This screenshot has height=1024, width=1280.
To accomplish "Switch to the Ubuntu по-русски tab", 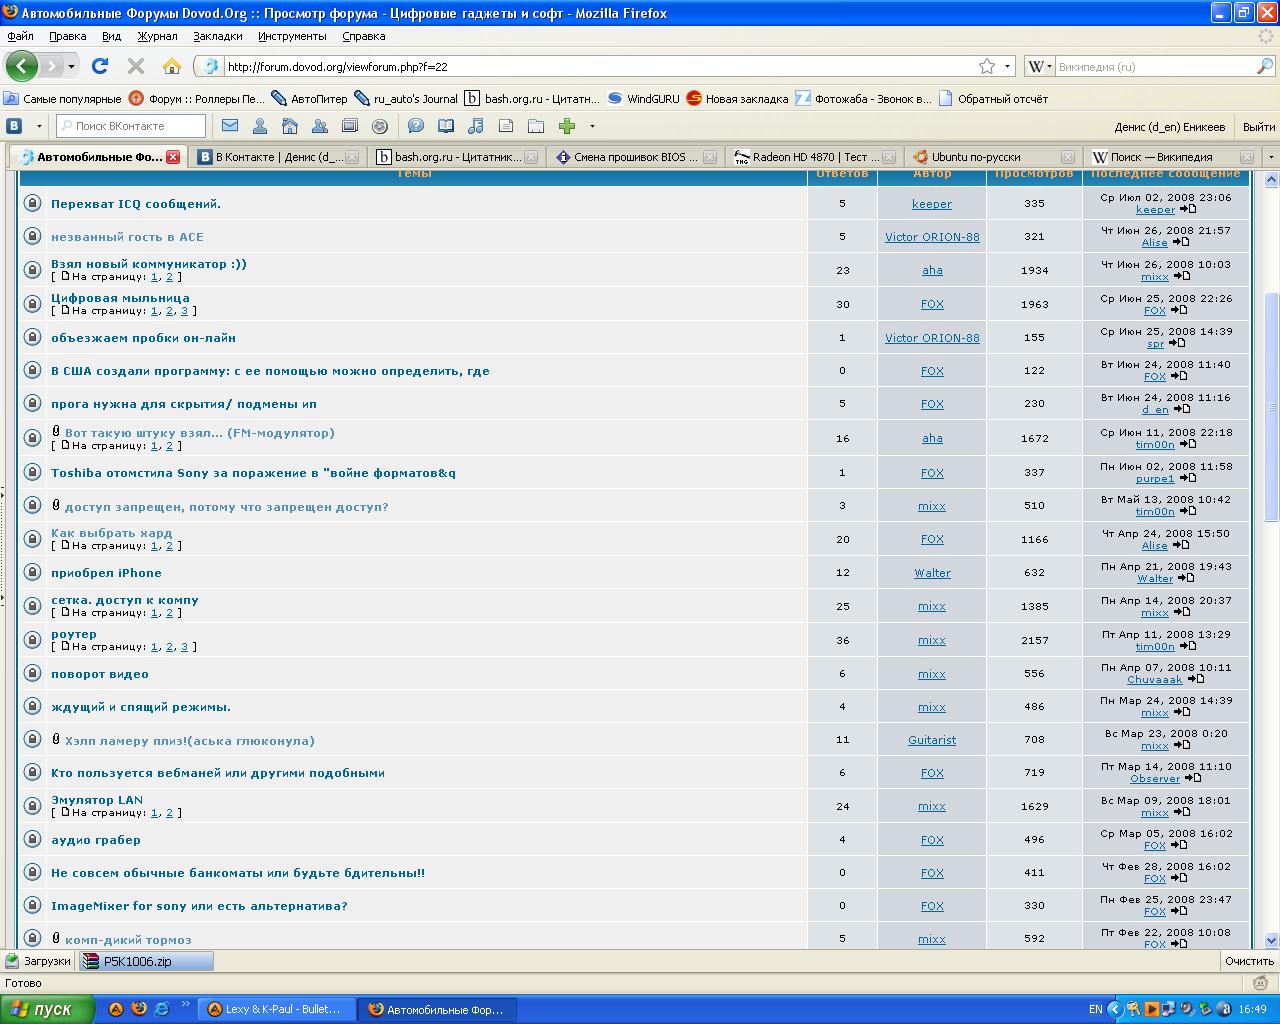I will point(975,157).
